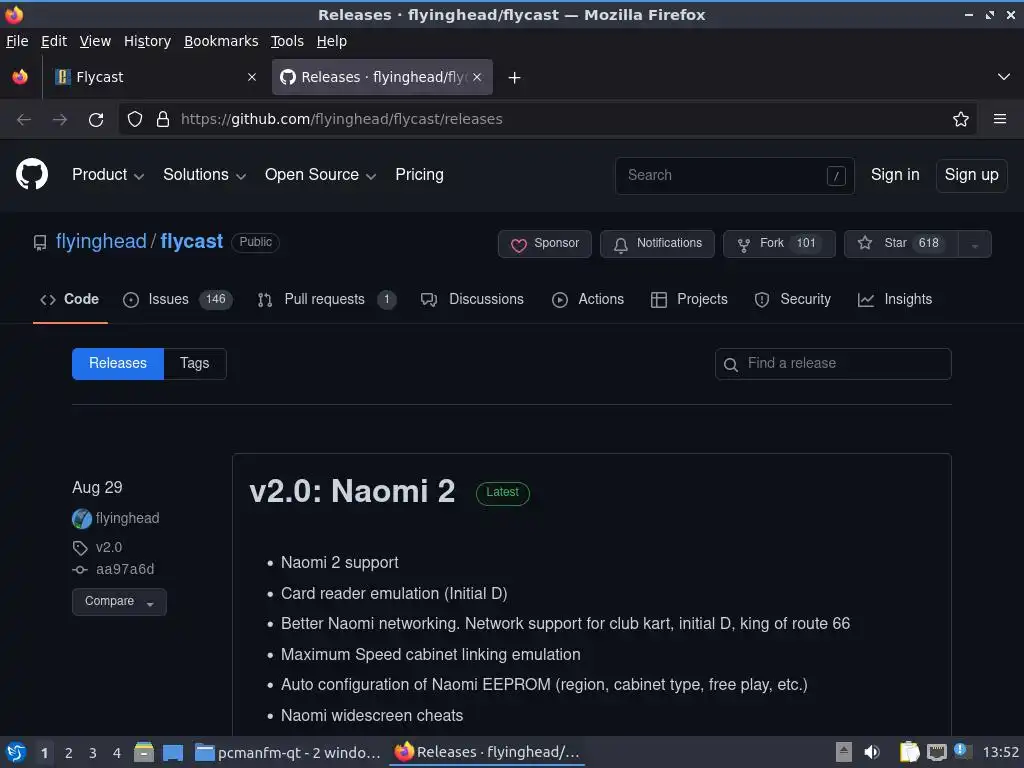Go back with the back arrow
The height and width of the screenshot is (768, 1024).
24,120
